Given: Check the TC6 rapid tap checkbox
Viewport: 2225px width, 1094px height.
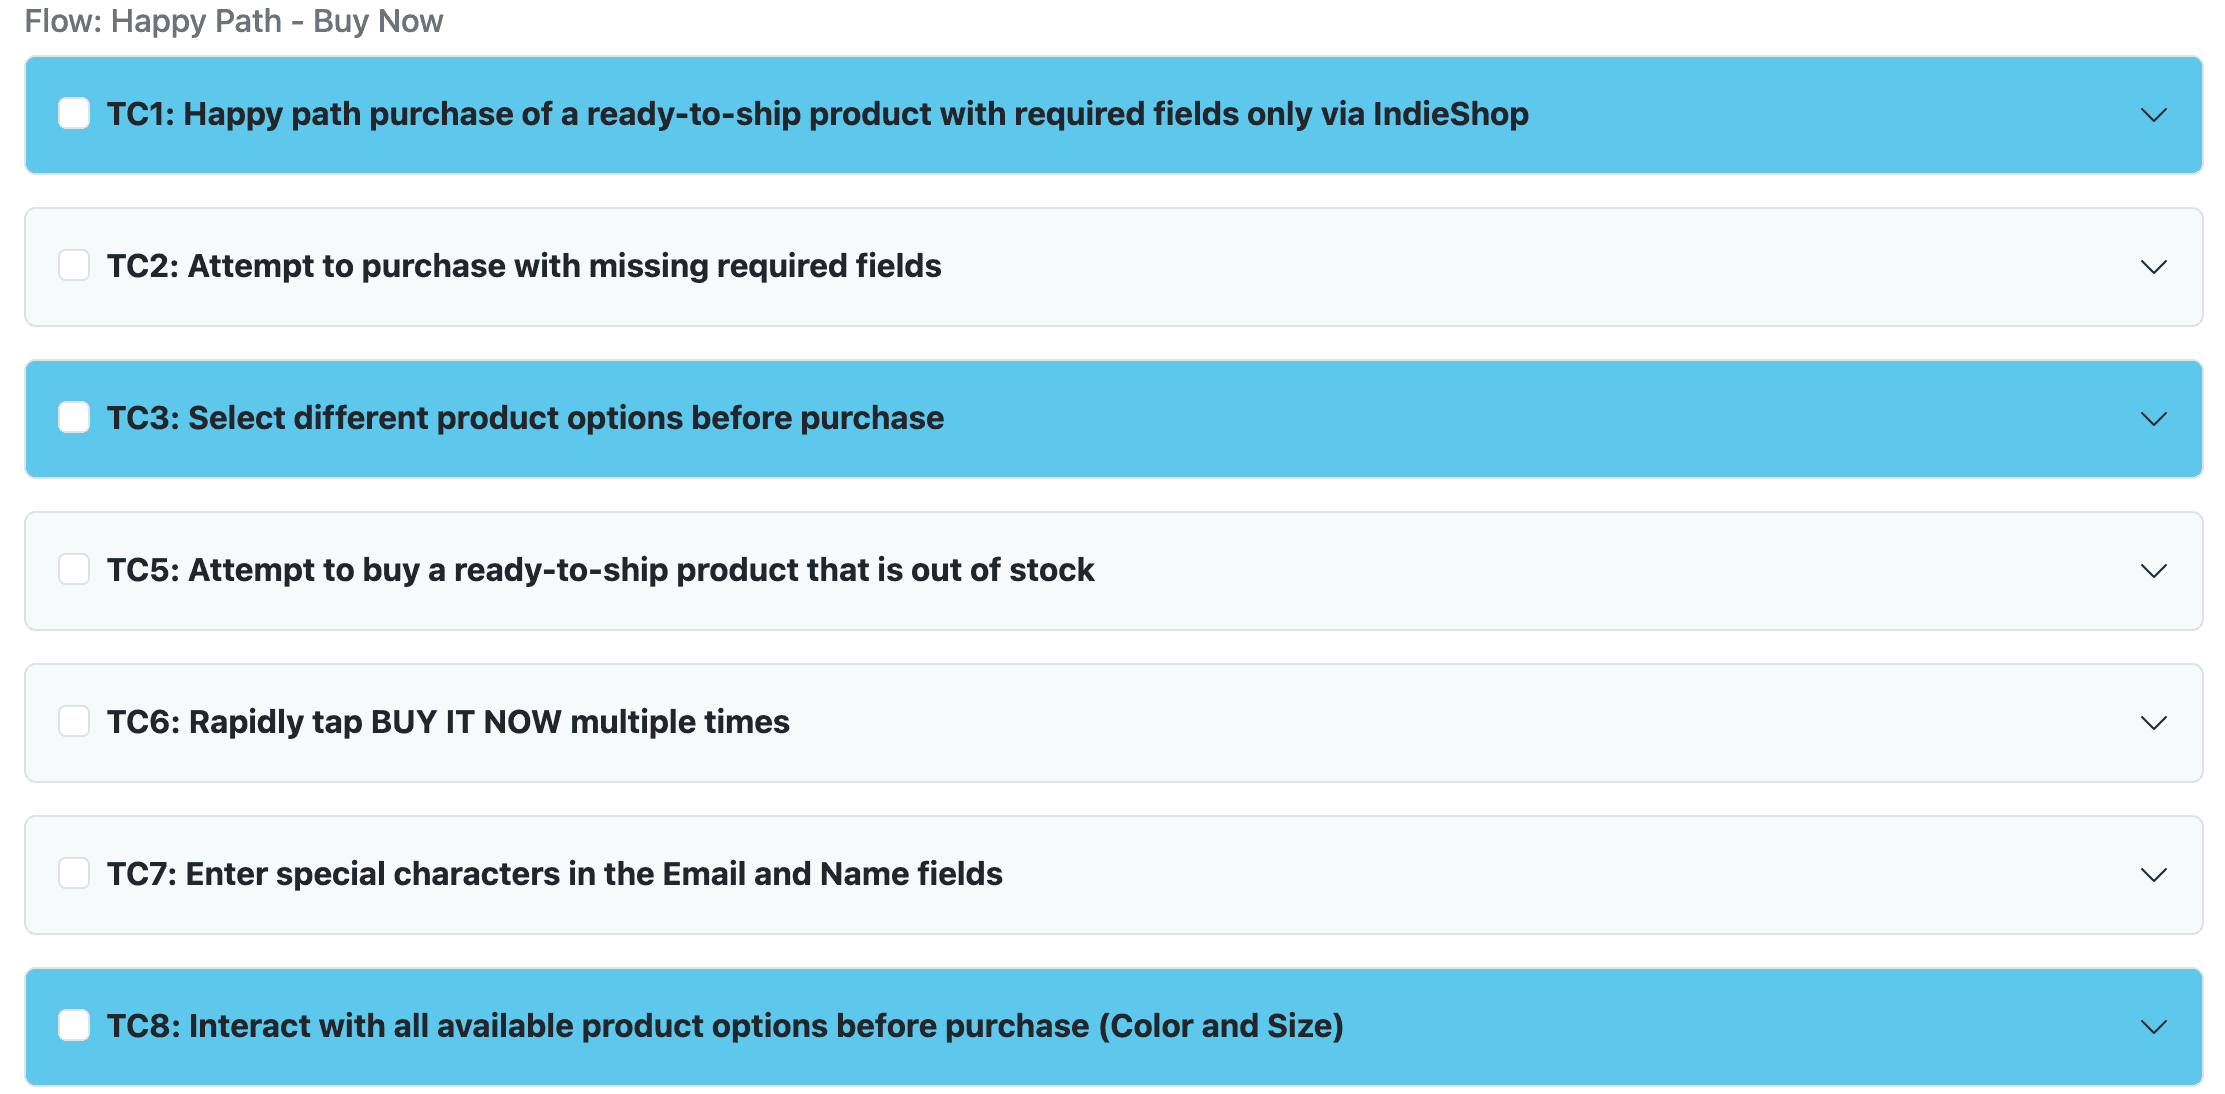Looking at the screenshot, I should pyautogui.click(x=74, y=722).
